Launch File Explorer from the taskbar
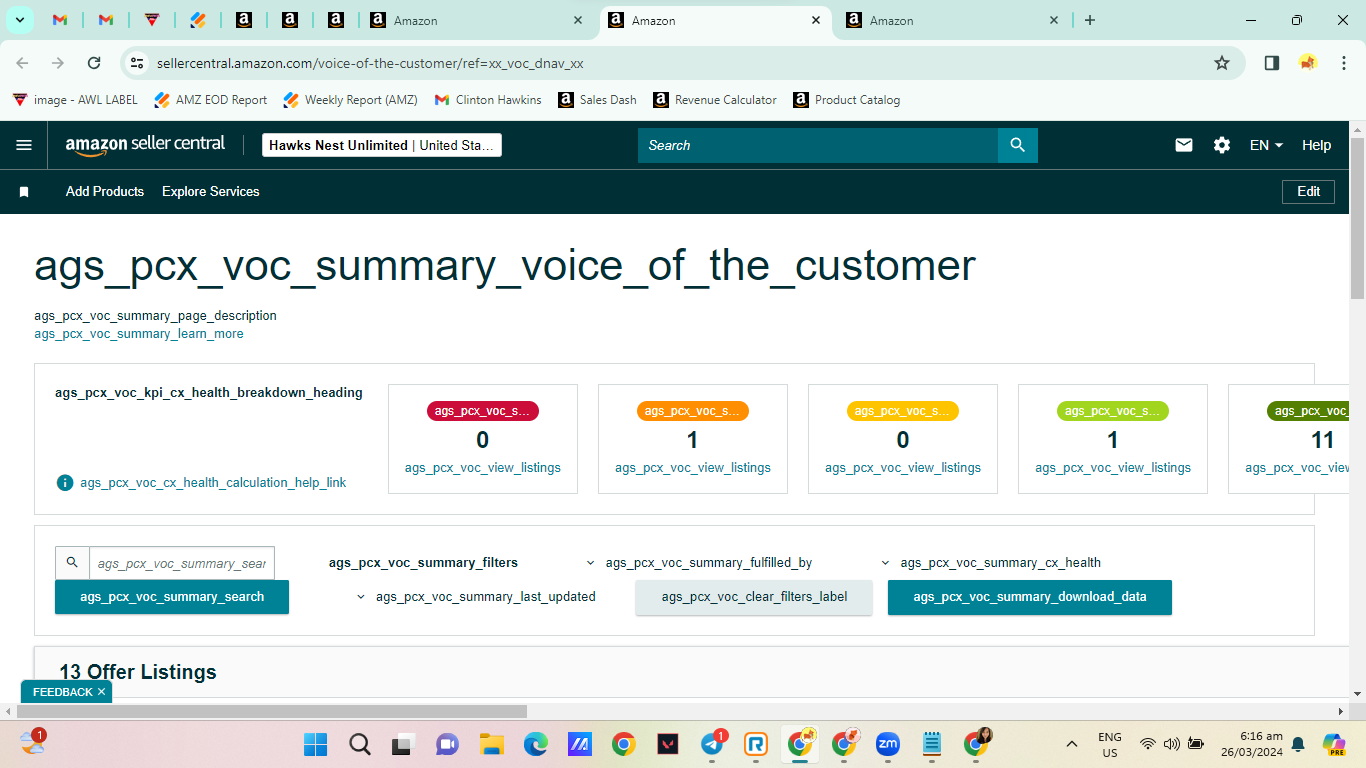This screenshot has width=1366, height=768. coord(491,744)
